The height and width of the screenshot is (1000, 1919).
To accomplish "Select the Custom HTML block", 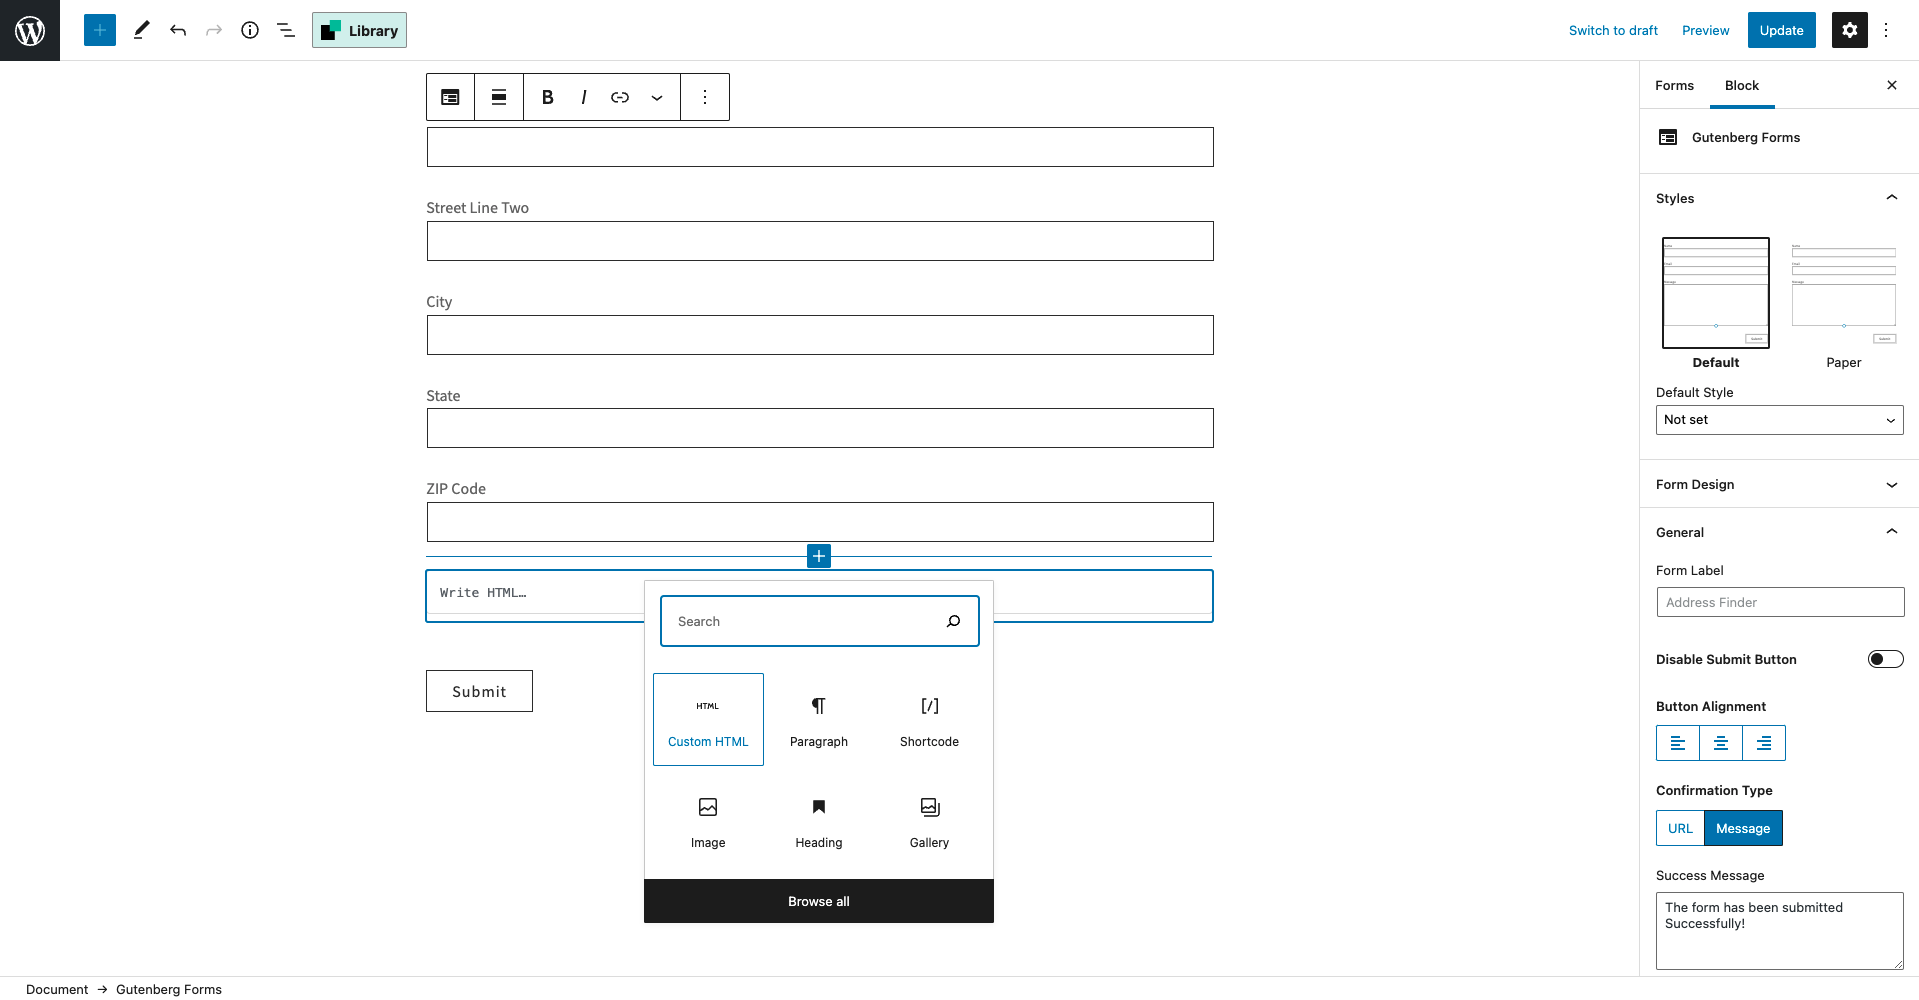I will coord(707,719).
